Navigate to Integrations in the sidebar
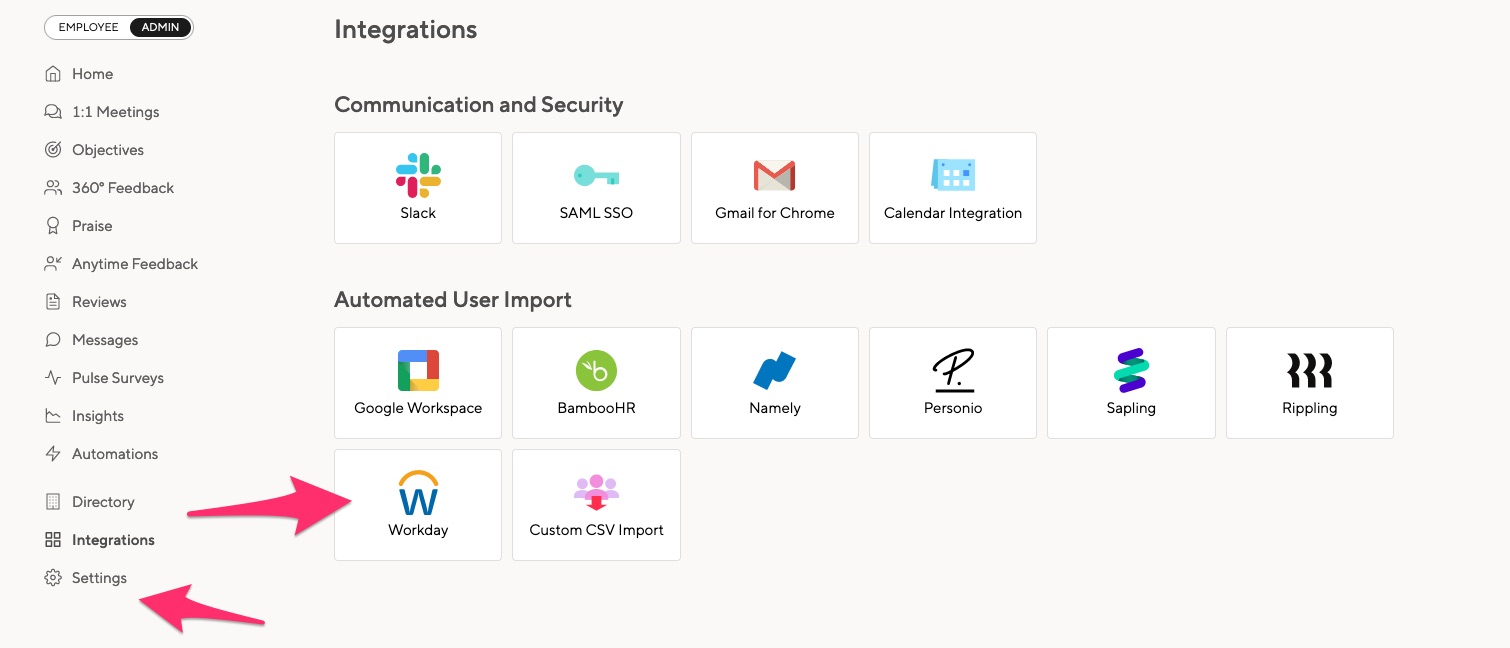 tap(112, 539)
